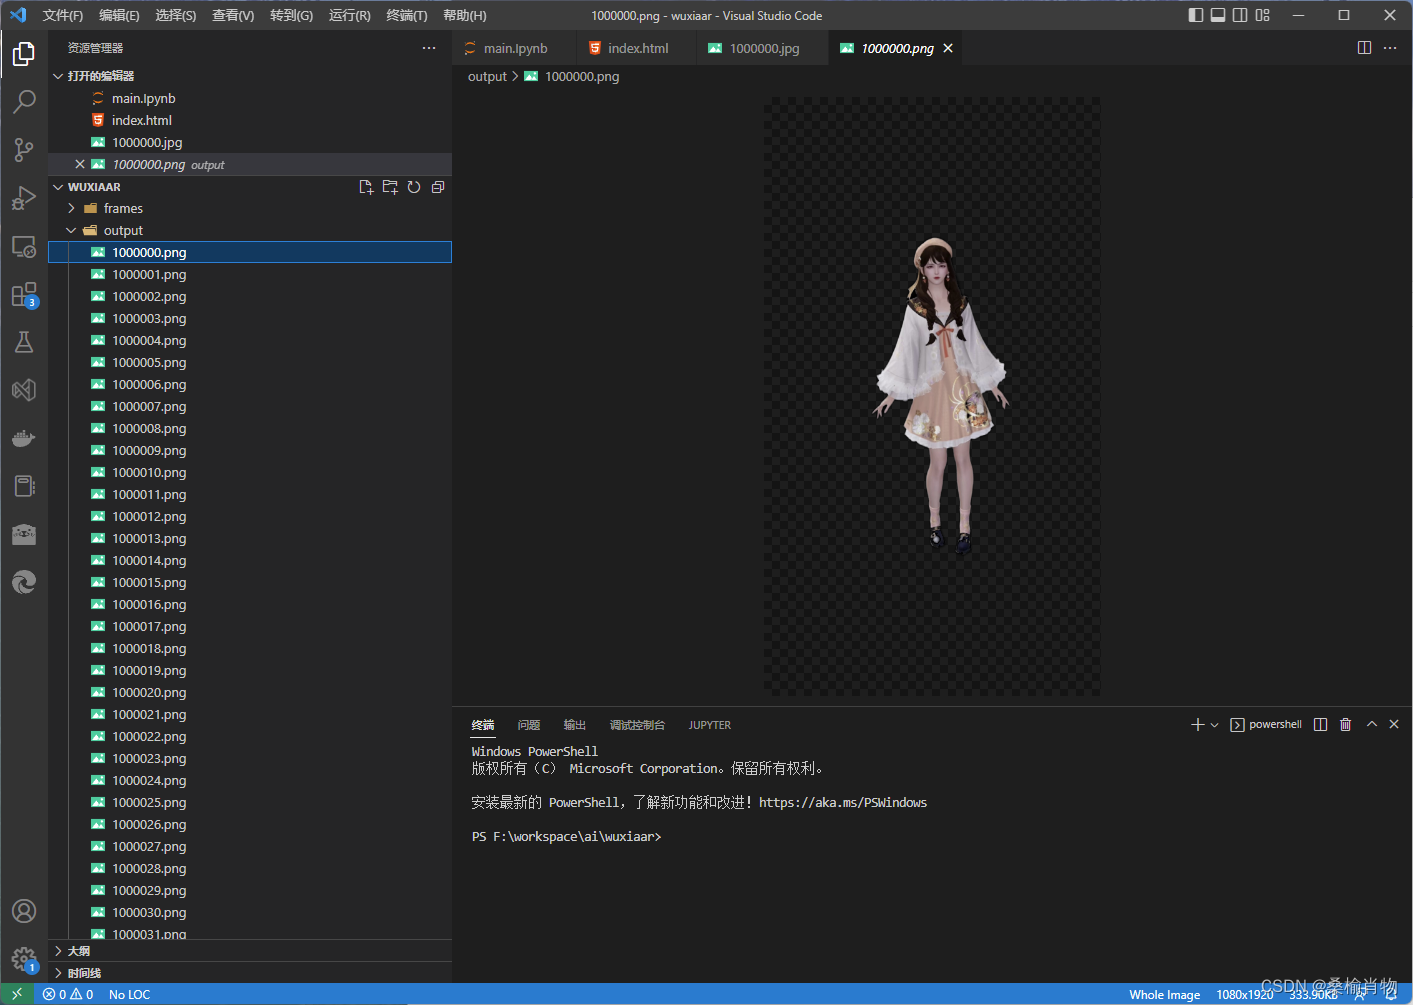Maximize the terminal panel size
The height and width of the screenshot is (1005, 1413).
1372,724
